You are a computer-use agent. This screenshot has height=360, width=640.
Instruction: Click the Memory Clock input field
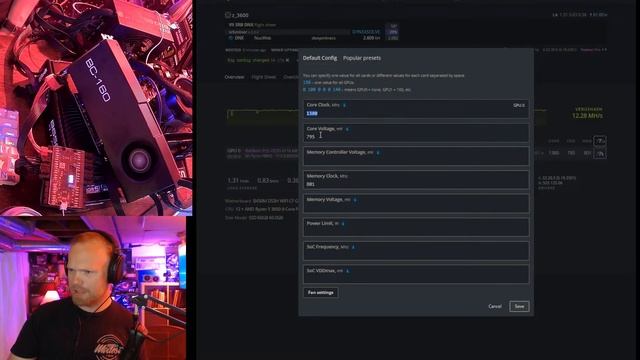point(416,180)
